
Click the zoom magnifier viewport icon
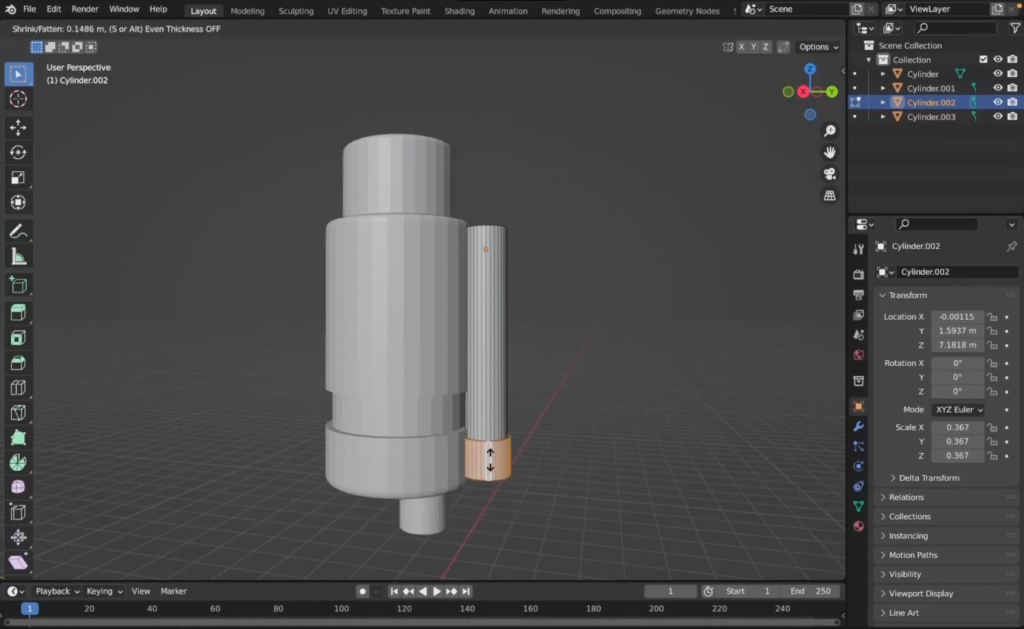(829, 131)
